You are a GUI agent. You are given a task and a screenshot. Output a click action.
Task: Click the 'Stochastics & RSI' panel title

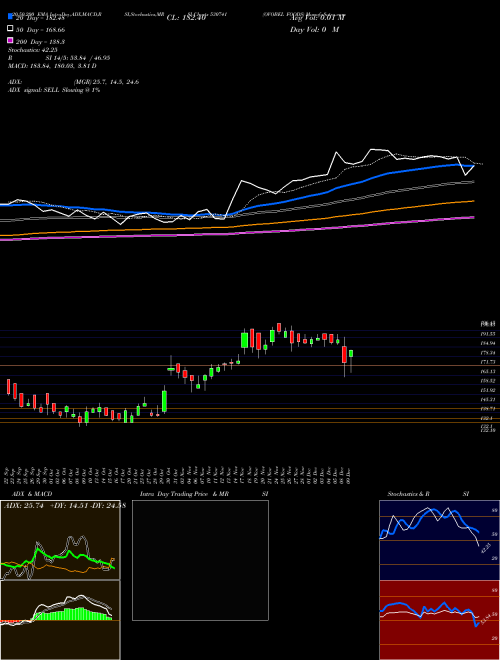[x=428, y=494]
